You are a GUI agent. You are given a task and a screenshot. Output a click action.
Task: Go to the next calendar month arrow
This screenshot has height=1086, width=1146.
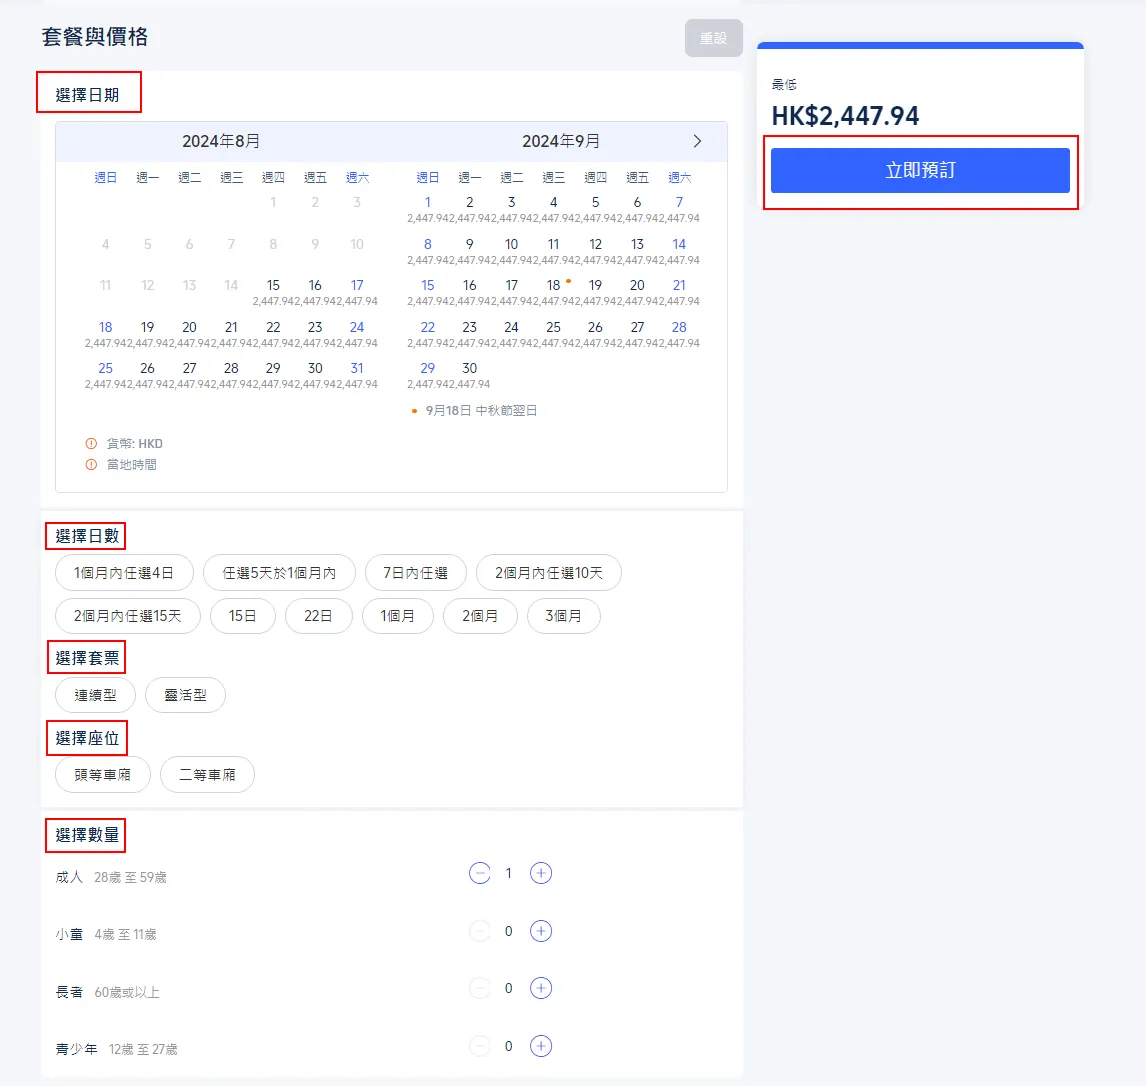697,141
